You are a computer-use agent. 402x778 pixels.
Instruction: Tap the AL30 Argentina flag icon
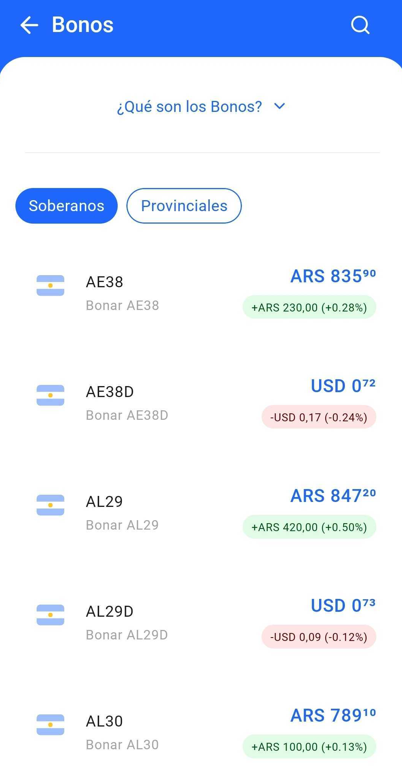tap(50, 725)
